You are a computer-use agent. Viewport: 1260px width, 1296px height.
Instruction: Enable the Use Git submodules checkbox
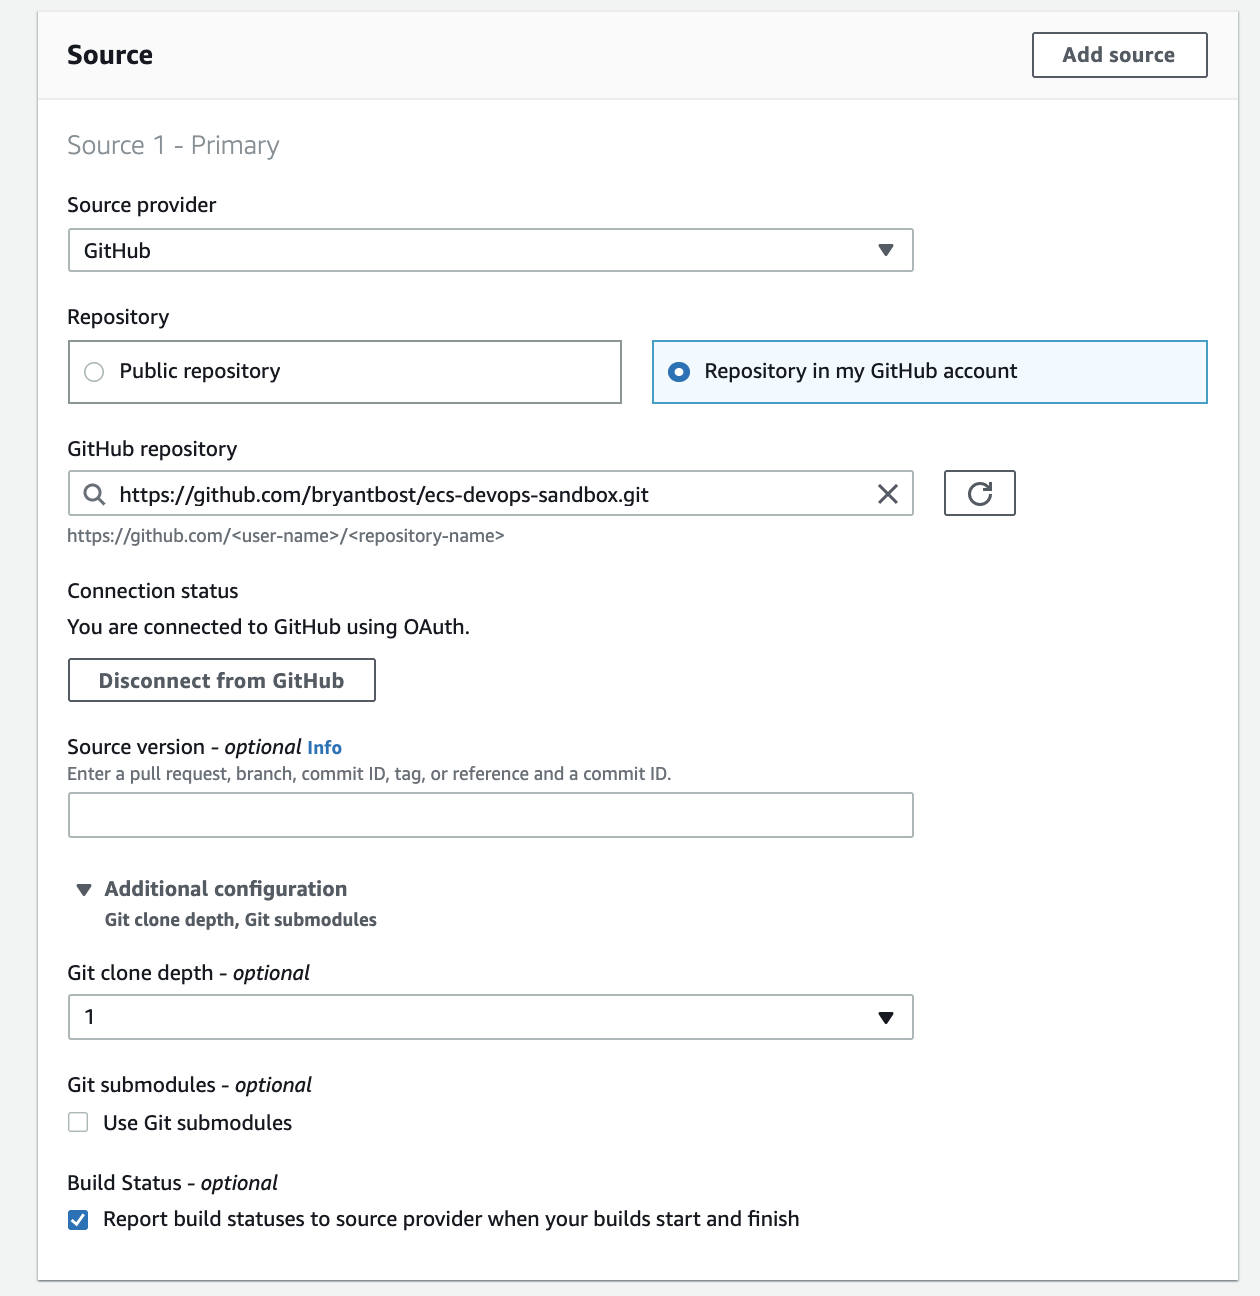(78, 1122)
